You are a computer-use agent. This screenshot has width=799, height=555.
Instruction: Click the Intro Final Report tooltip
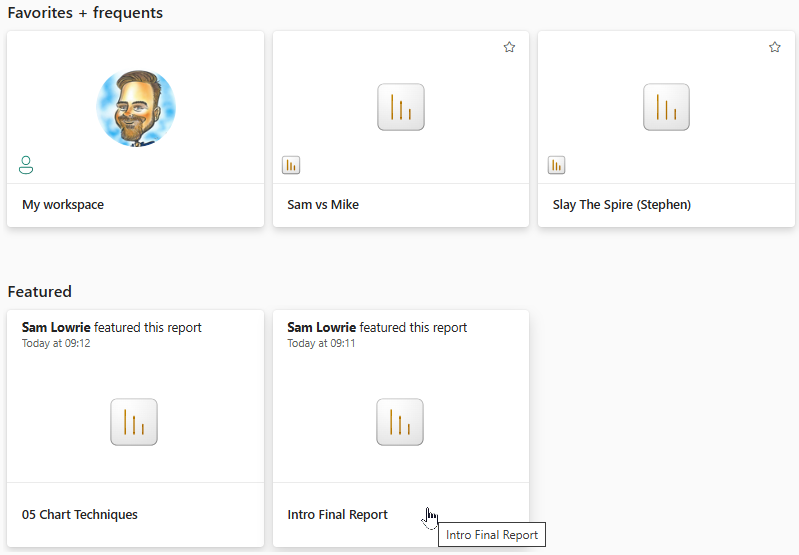pyautogui.click(x=492, y=535)
